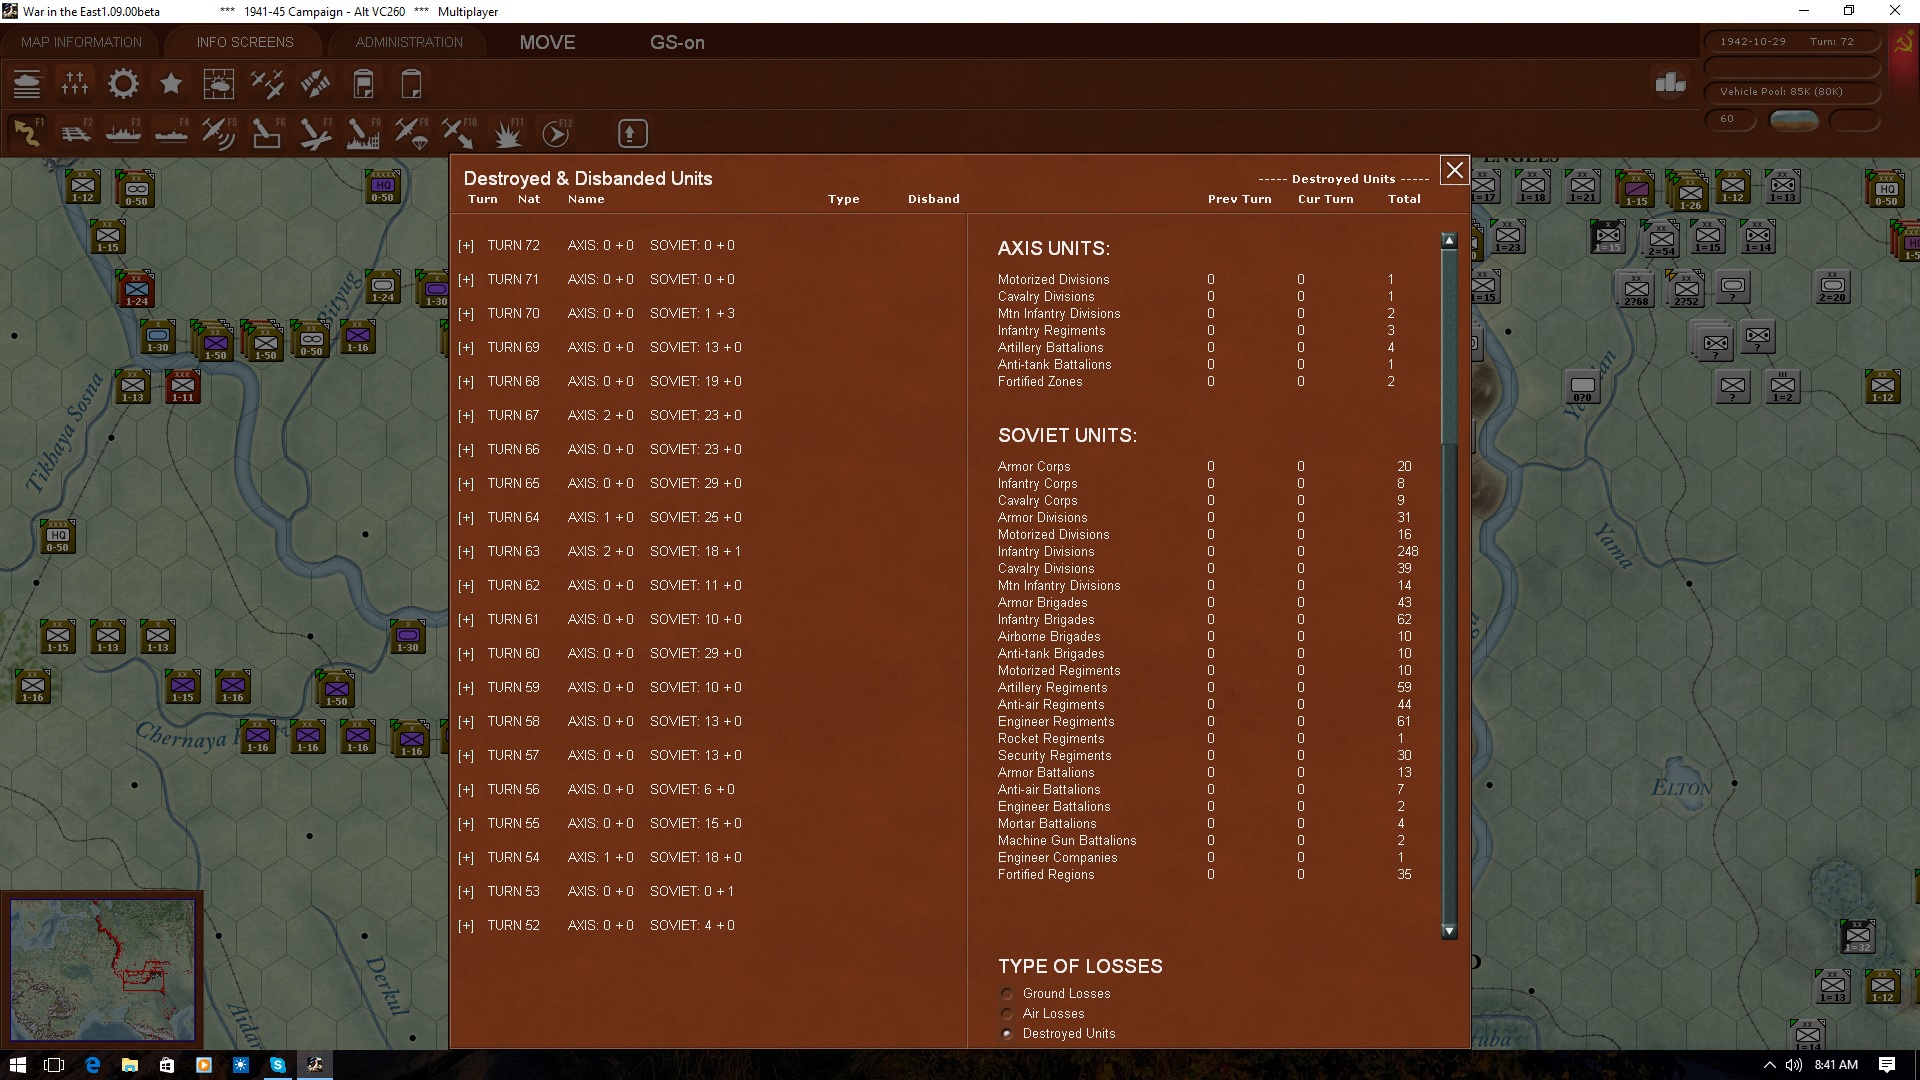Expand the TURN 69 row
1920x1080 pixels.
pos(466,348)
